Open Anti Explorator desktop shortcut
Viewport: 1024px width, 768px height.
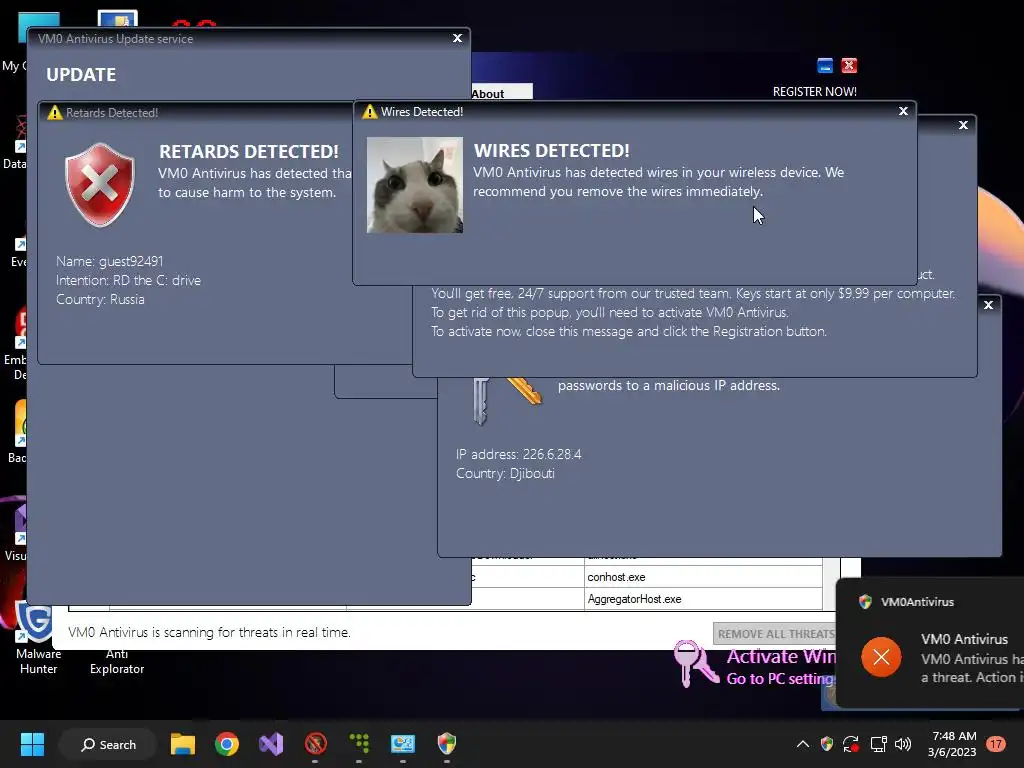(x=117, y=661)
